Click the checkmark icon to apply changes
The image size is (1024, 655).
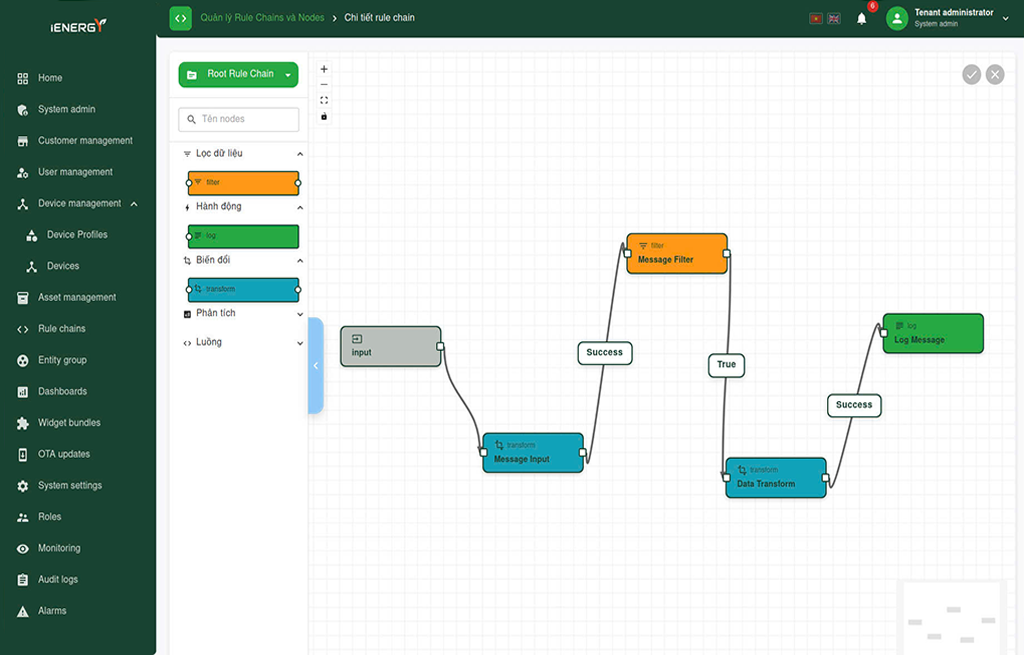pyautogui.click(x=971, y=74)
